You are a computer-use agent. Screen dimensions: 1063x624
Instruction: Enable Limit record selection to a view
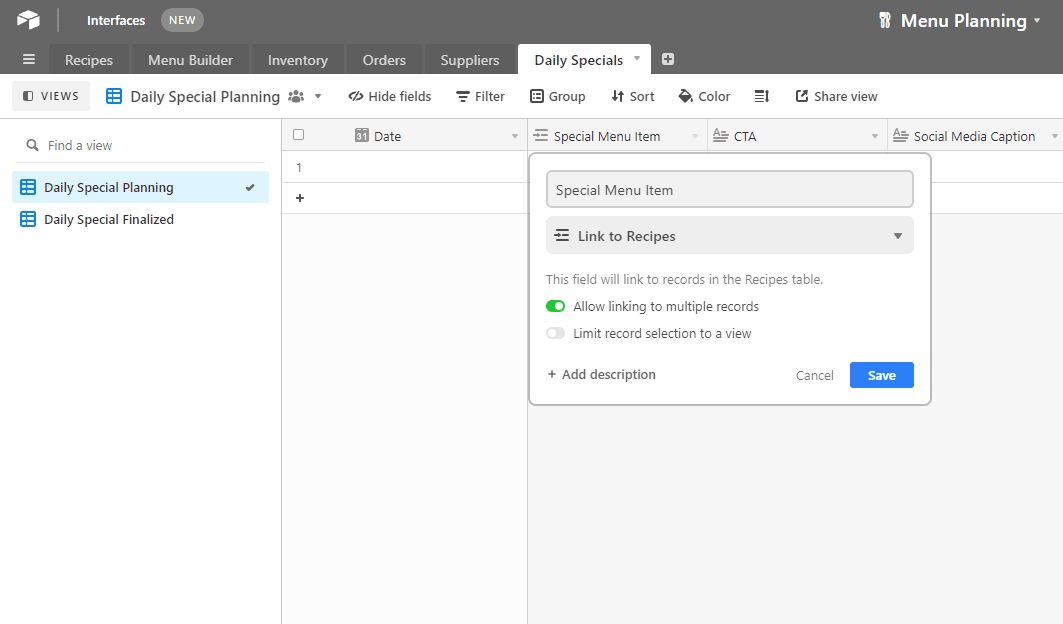click(556, 334)
